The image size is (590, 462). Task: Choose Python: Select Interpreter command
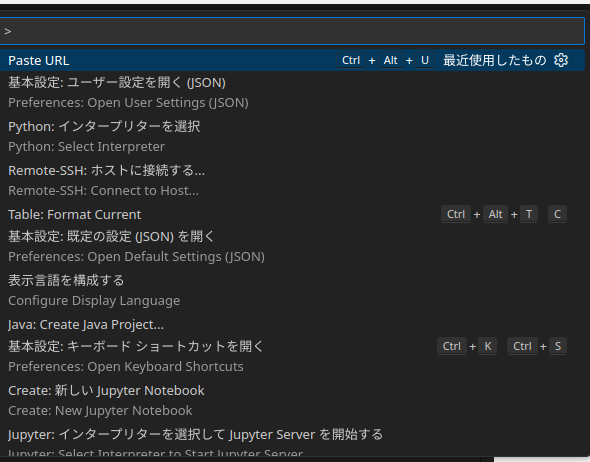click(292, 137)
